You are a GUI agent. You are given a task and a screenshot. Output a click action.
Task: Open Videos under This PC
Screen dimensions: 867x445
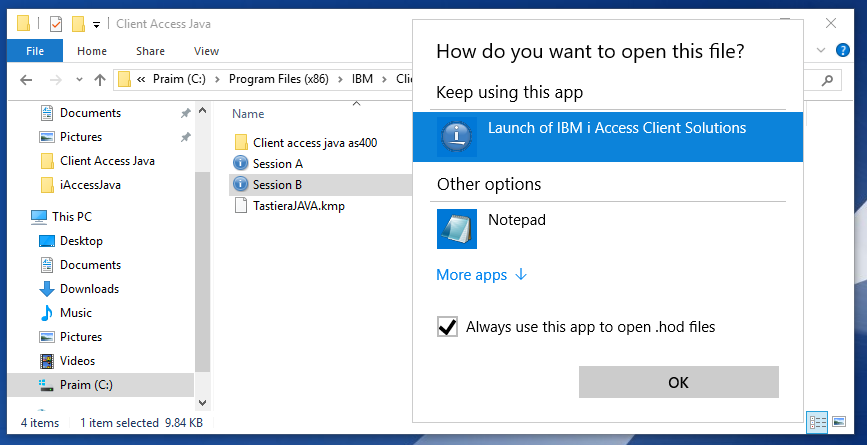coord(77,360)
